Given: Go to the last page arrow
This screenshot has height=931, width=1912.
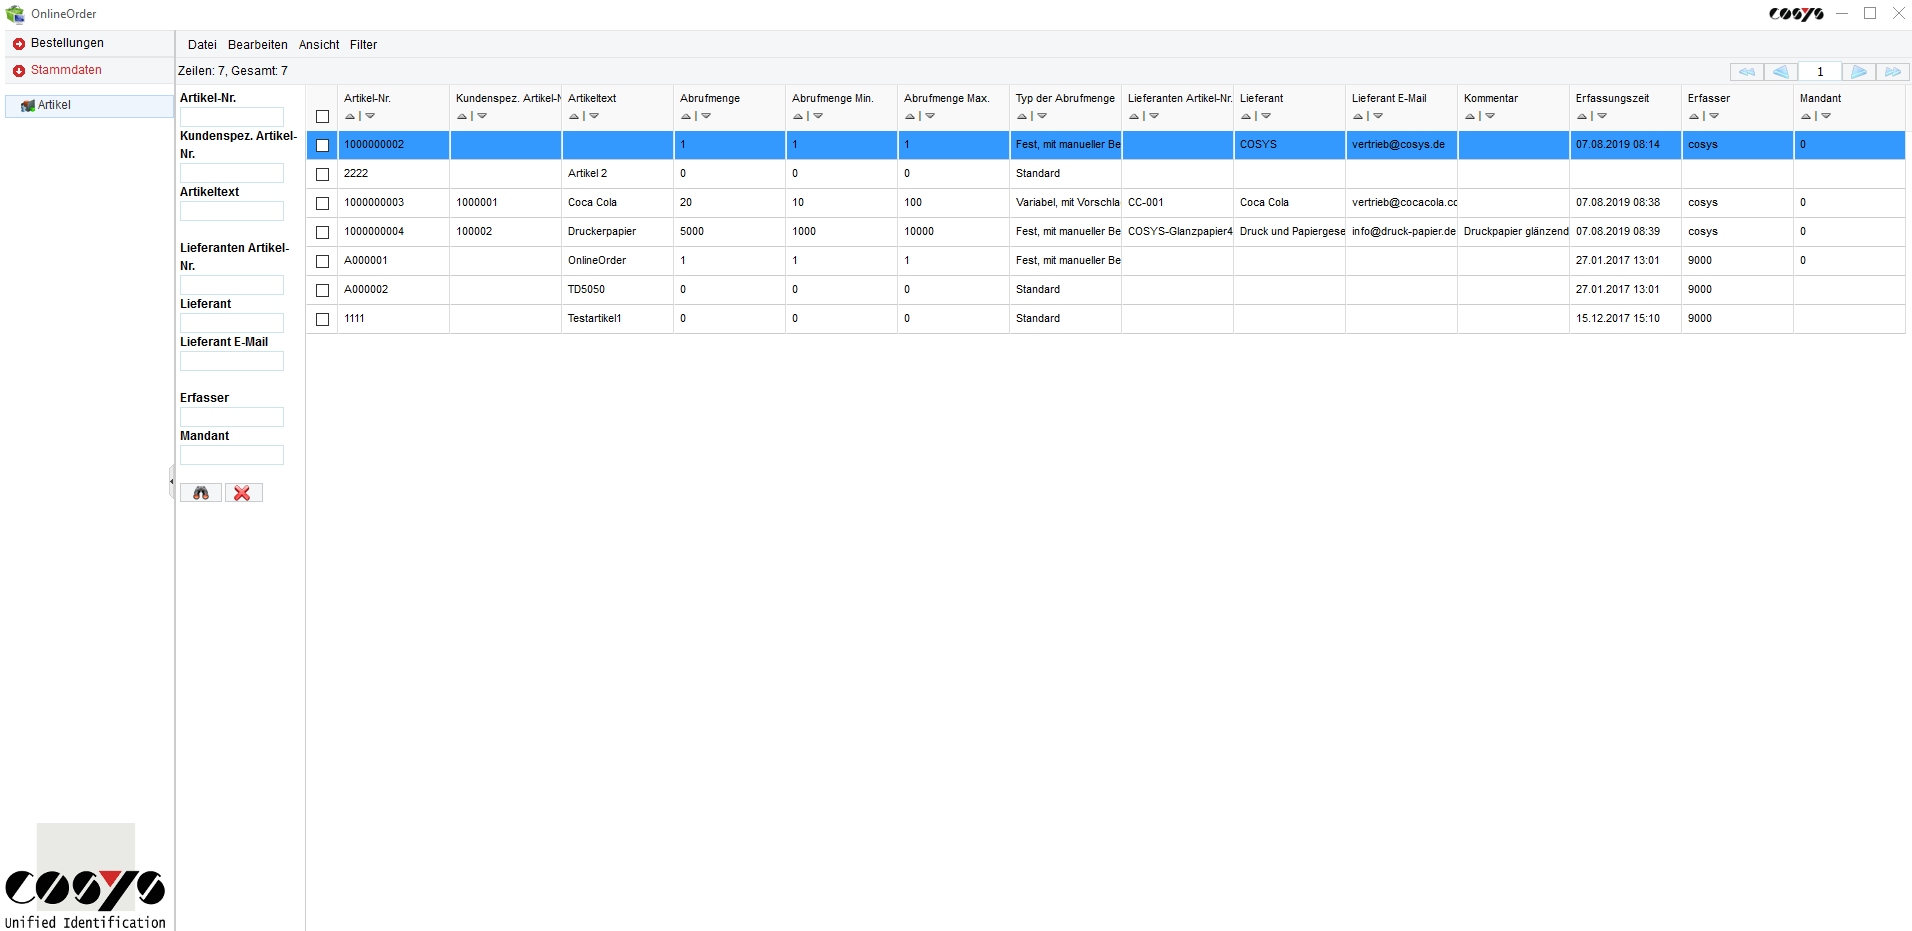Looking at the screenshot, I should tap(1892, 72).
